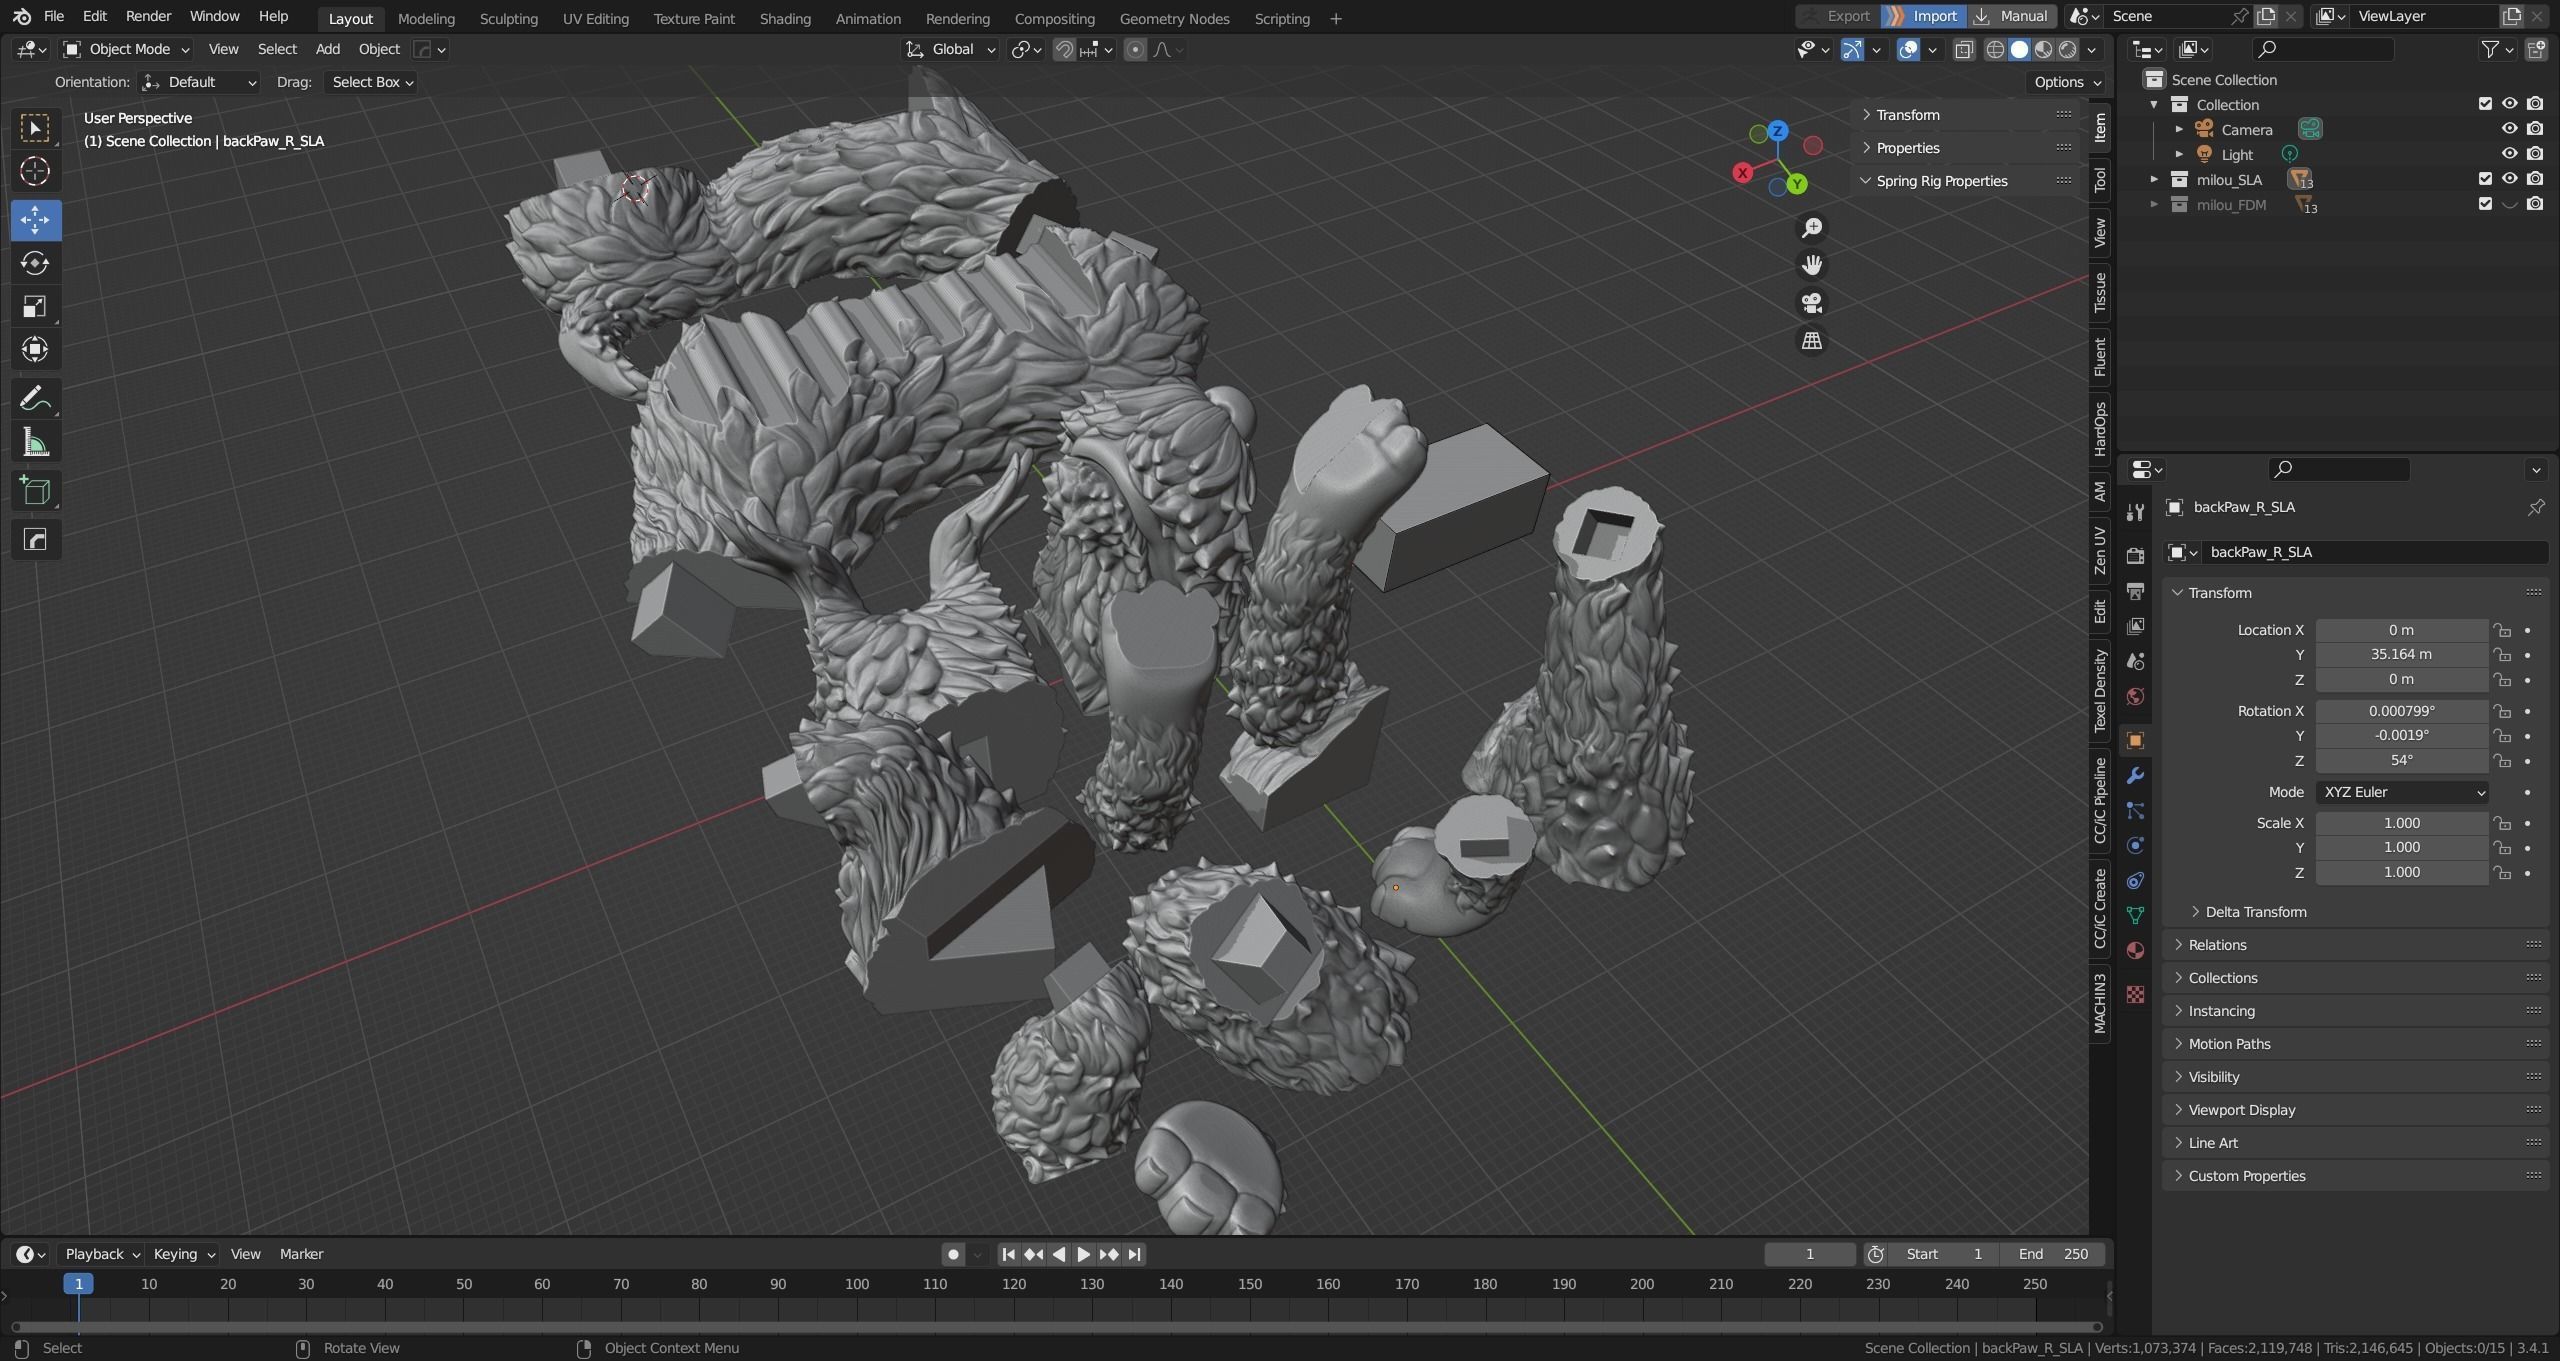Switch to rendered viewport shading
2560x1361 pixels.
(x=2067, y=49)
